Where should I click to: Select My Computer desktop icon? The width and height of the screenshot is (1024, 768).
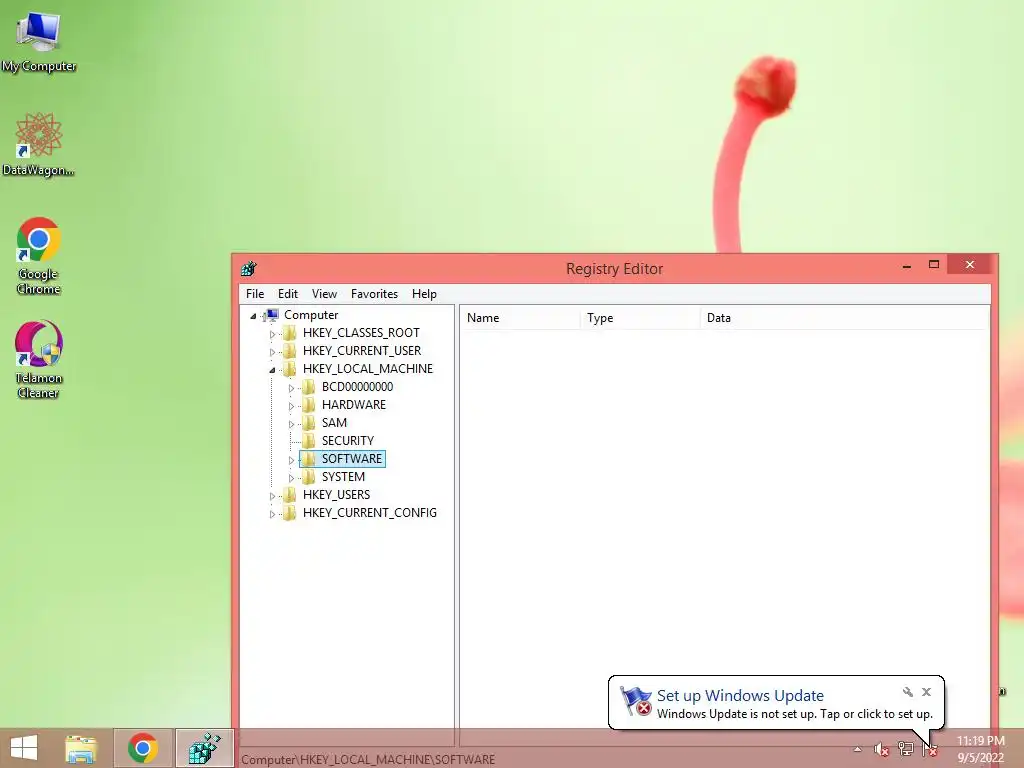[x=39, y=40]
